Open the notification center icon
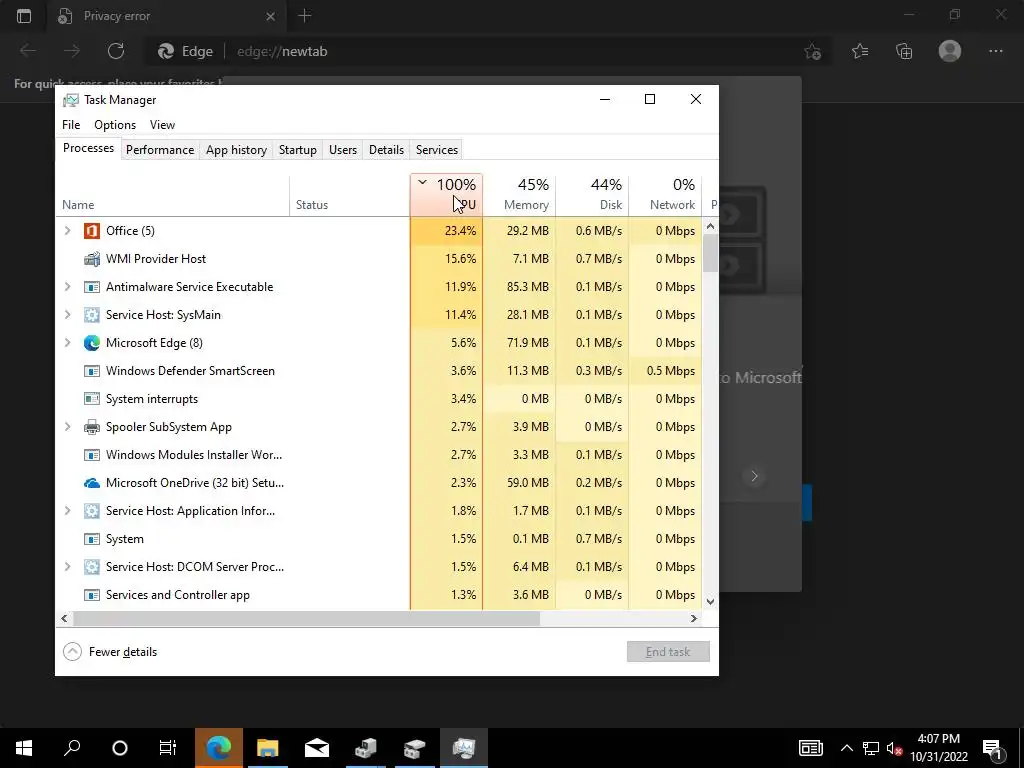This screenshot has height=768, width=1024. tap(993, 748)
